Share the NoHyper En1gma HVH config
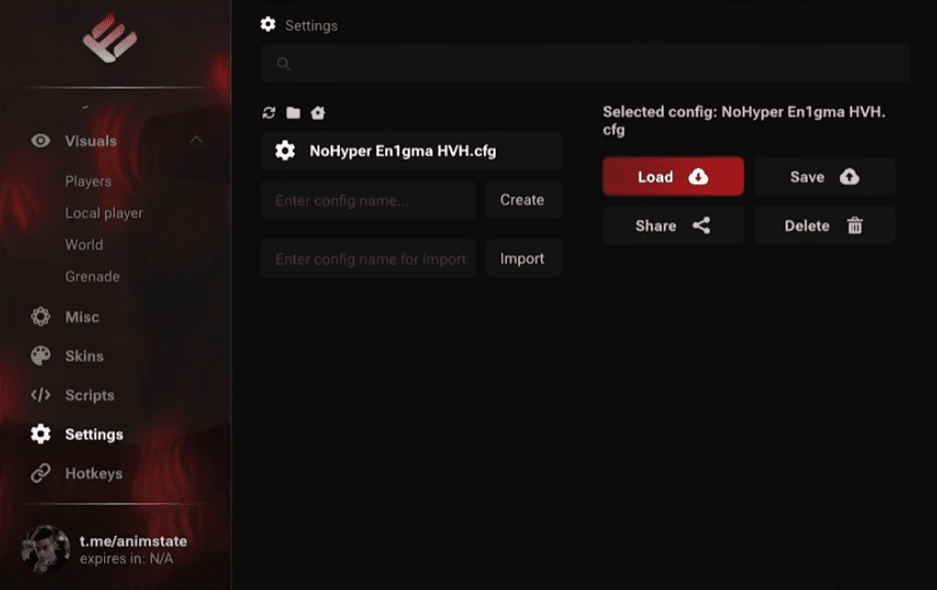The height and width of the screenshot is (590, 937). click(673, 225)
